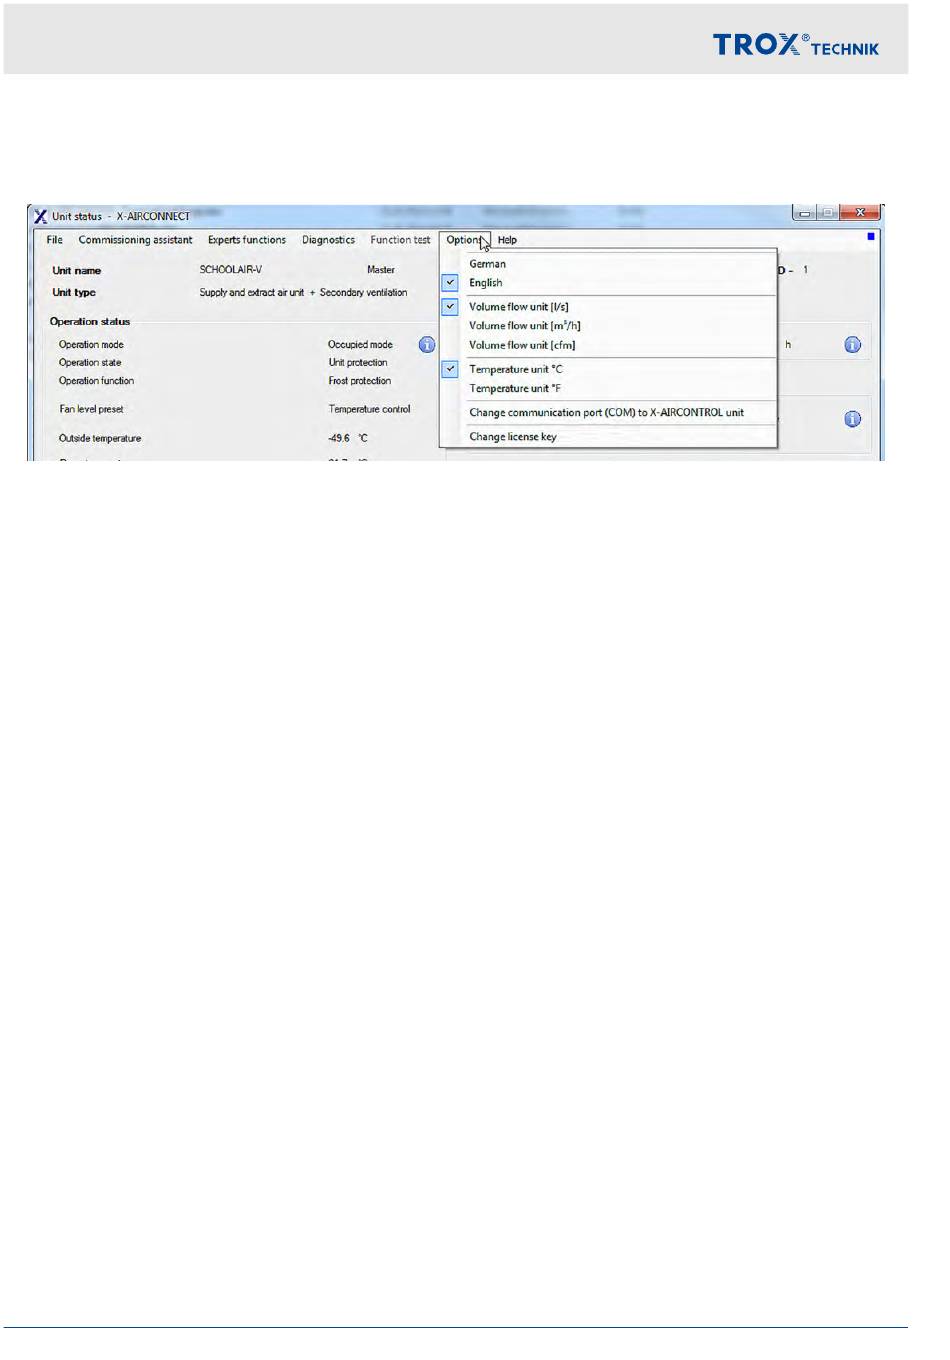Click the Operation function label
This screenshot has height=1360, width=950.
[96, 381]
